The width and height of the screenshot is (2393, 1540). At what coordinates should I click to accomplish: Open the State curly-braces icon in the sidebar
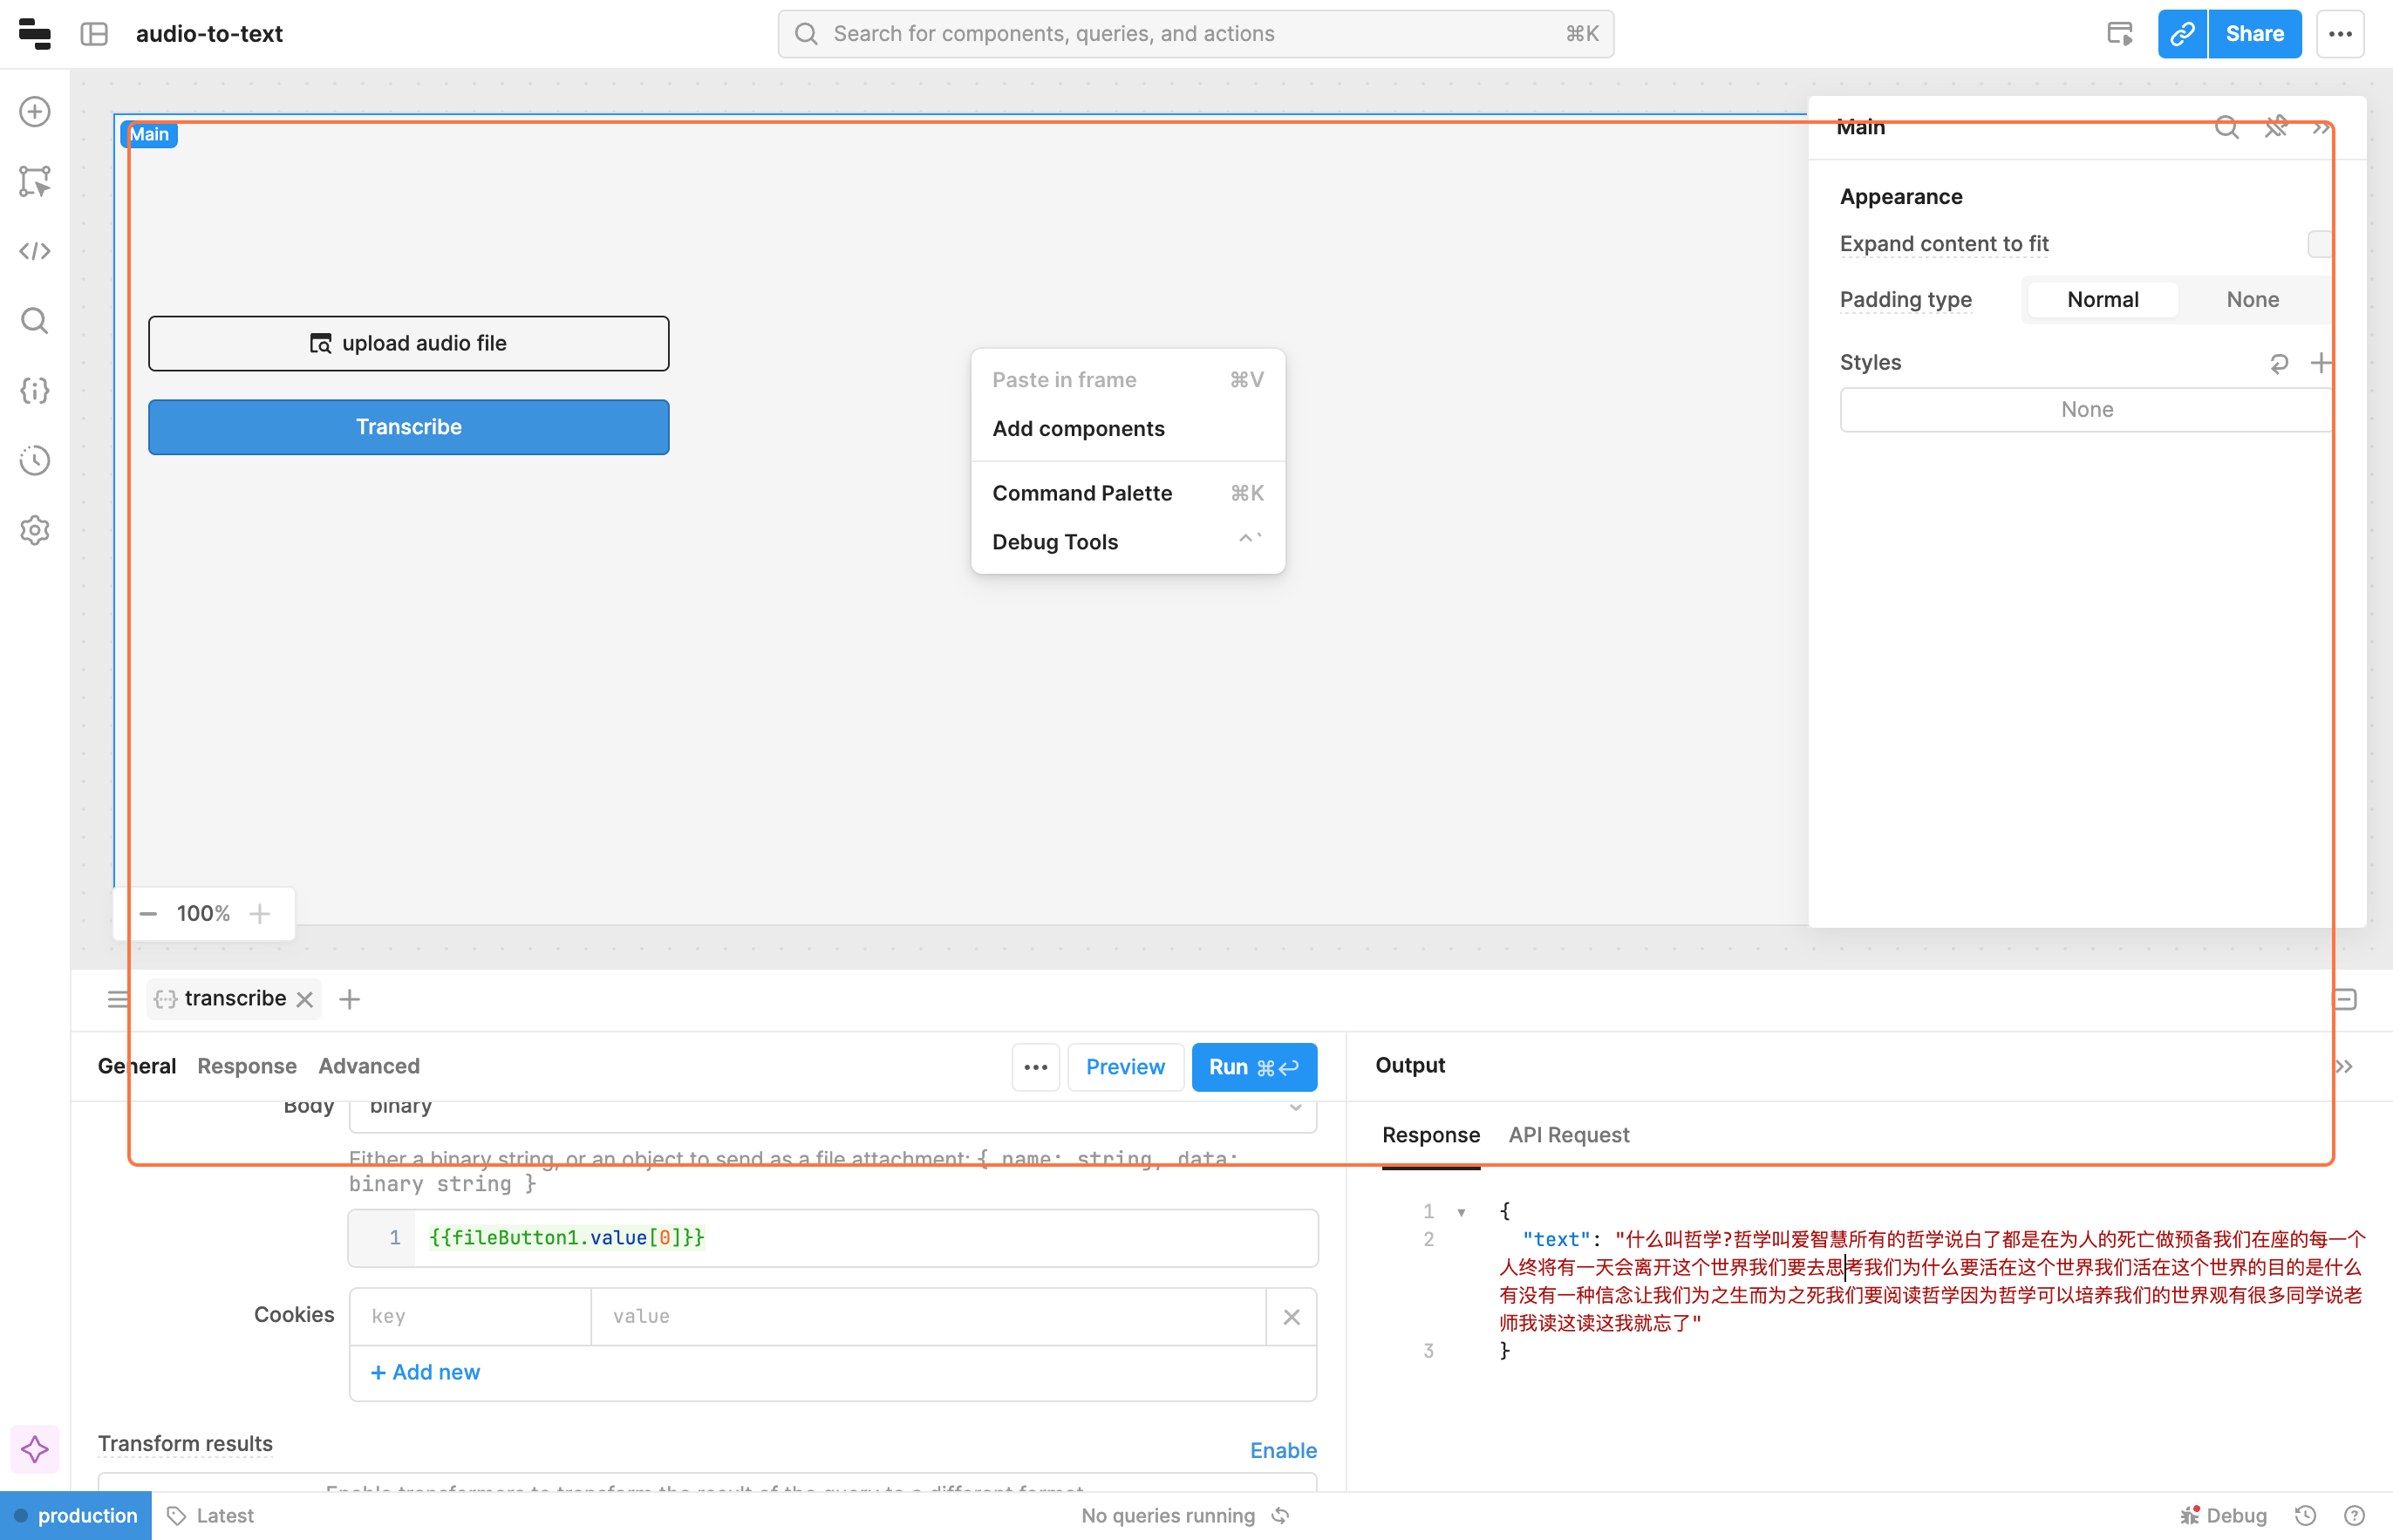pos(34,391)
